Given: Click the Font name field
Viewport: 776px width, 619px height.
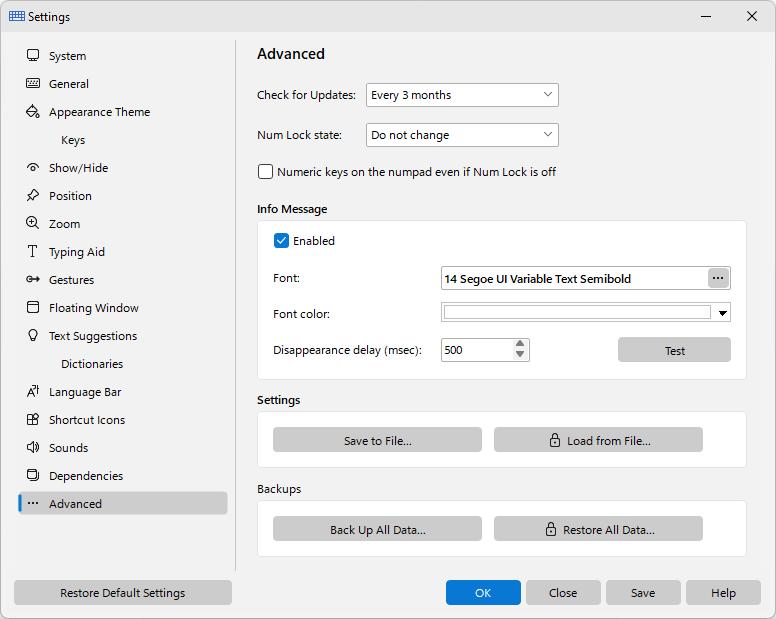Looking at the screenshot, I should [574, 278].
